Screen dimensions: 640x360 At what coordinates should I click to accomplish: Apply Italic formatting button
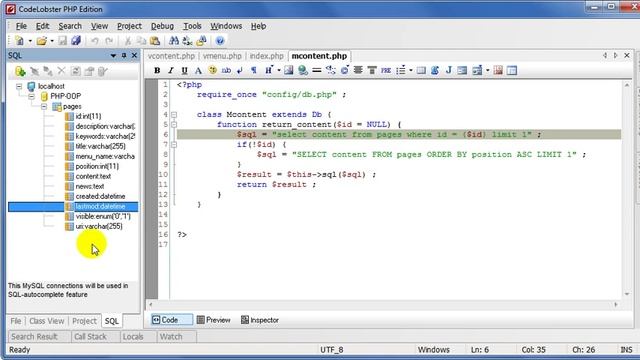tap(171, 70)
